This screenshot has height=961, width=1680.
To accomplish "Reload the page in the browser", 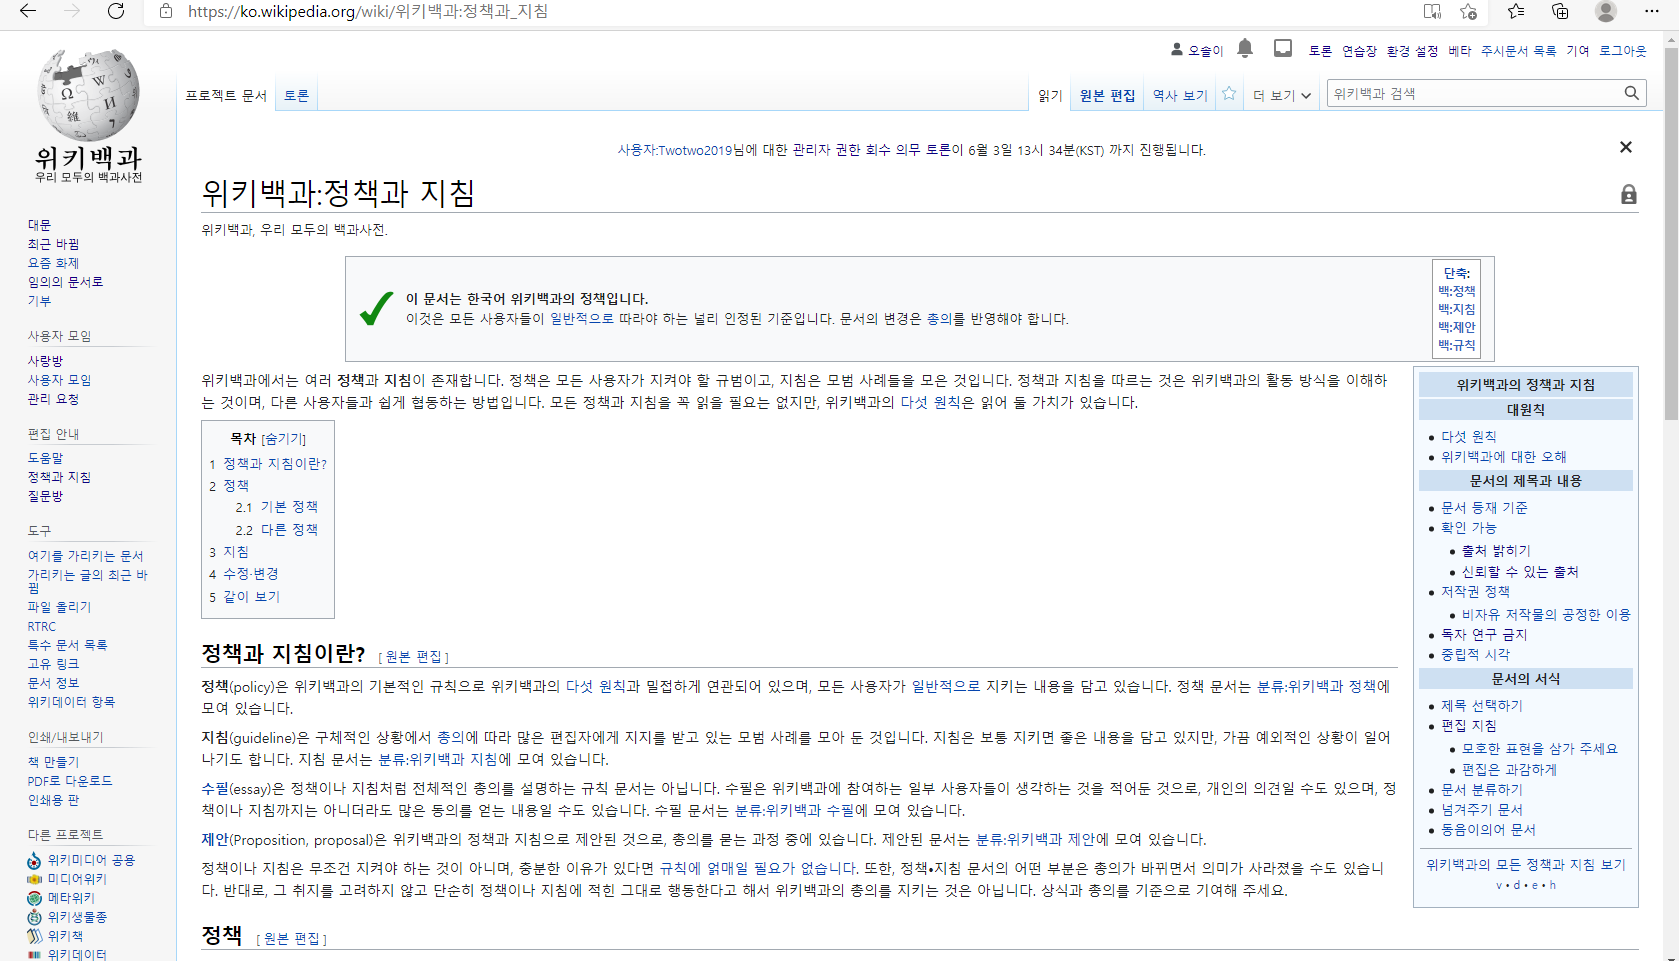I will (116, 11).
